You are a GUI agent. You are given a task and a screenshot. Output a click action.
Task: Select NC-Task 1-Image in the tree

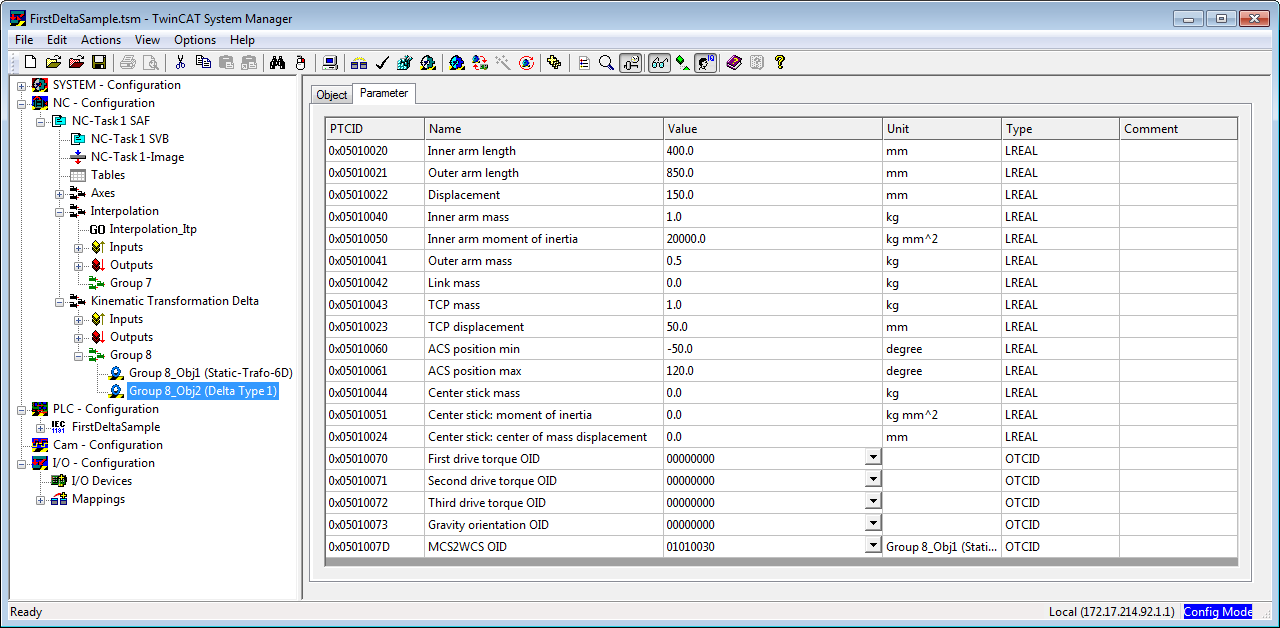point(137,157)
